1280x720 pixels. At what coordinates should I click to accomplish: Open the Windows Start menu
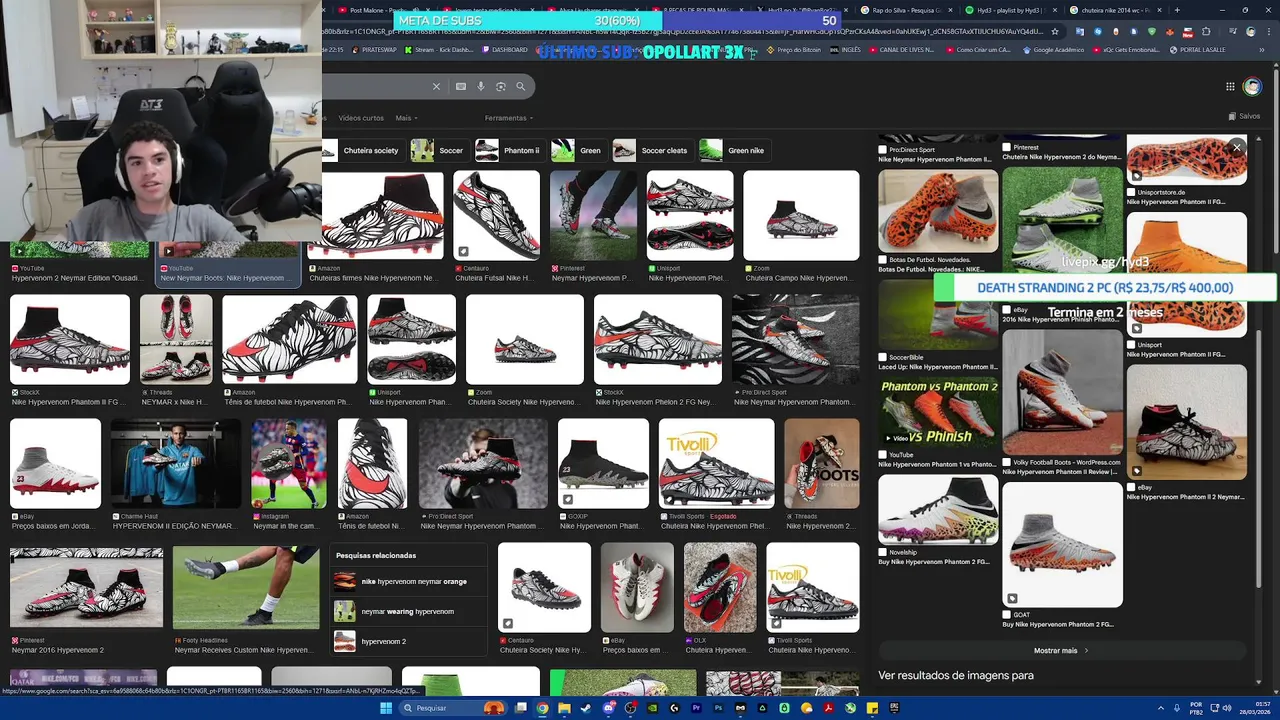coord(386,708)
